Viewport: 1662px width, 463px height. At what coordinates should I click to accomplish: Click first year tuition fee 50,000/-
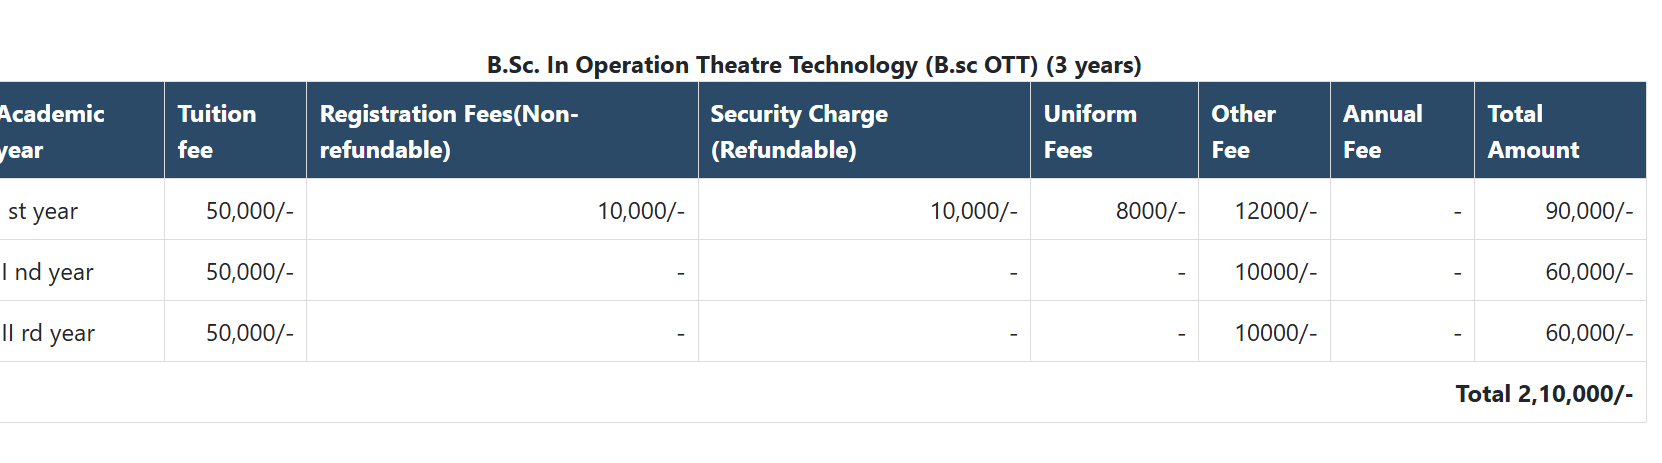coord(249,211)
